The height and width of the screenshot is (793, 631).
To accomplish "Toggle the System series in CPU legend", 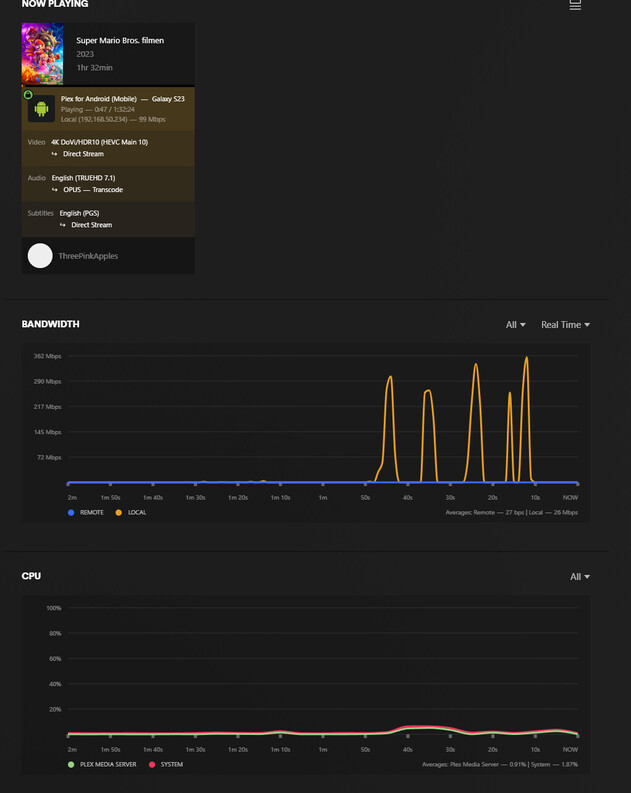I will [166, 764].
